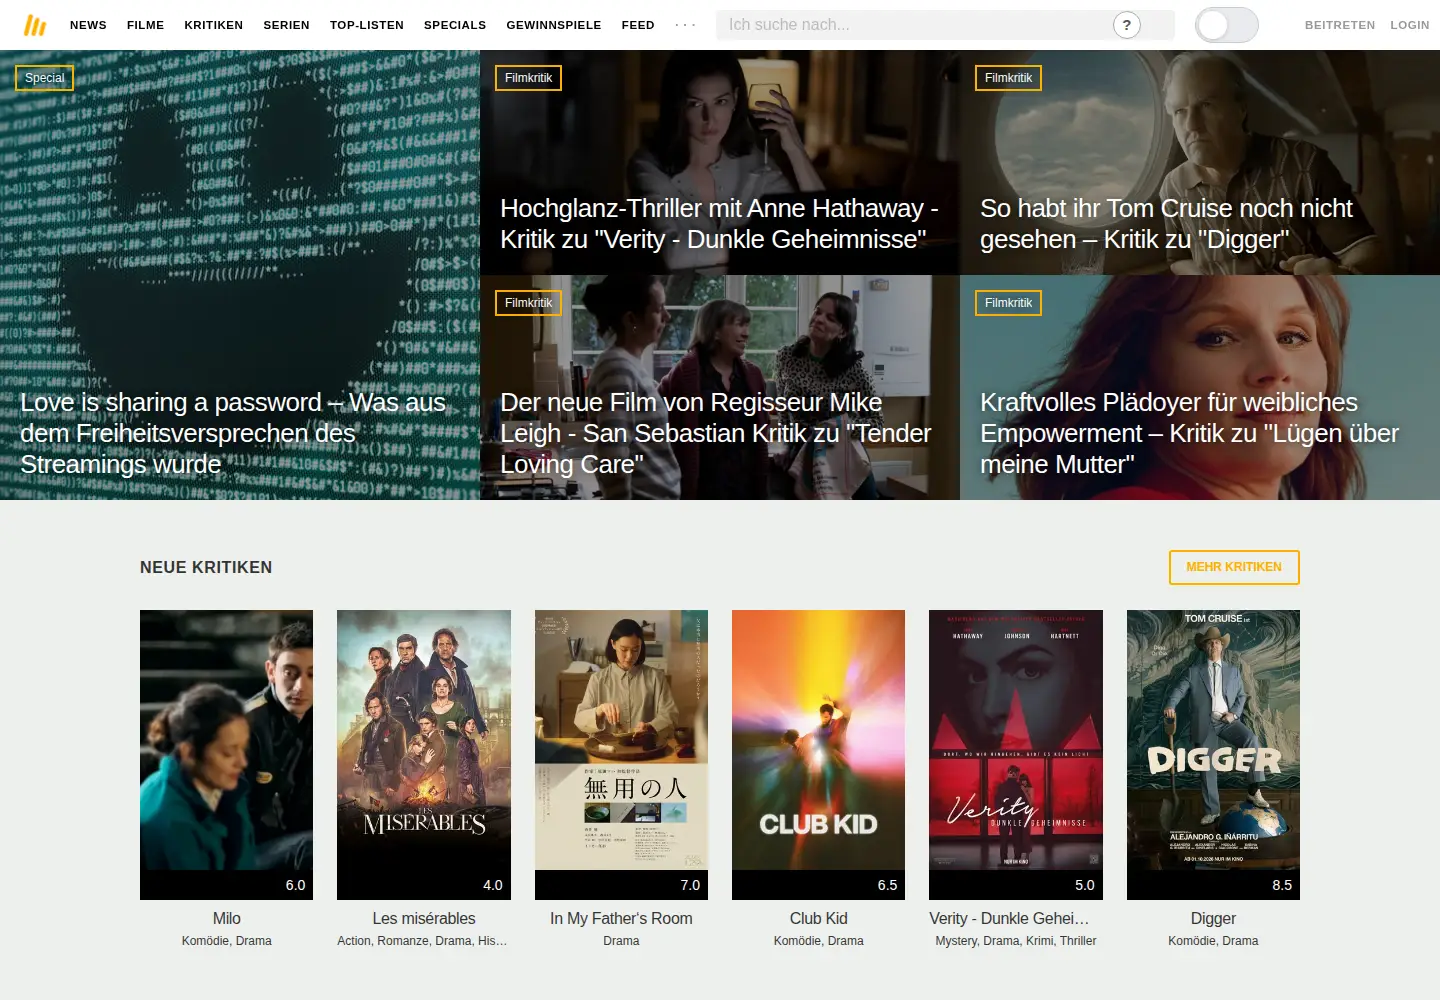Click the Les misérables title link

pyautogui.click(x=424, y=918)
